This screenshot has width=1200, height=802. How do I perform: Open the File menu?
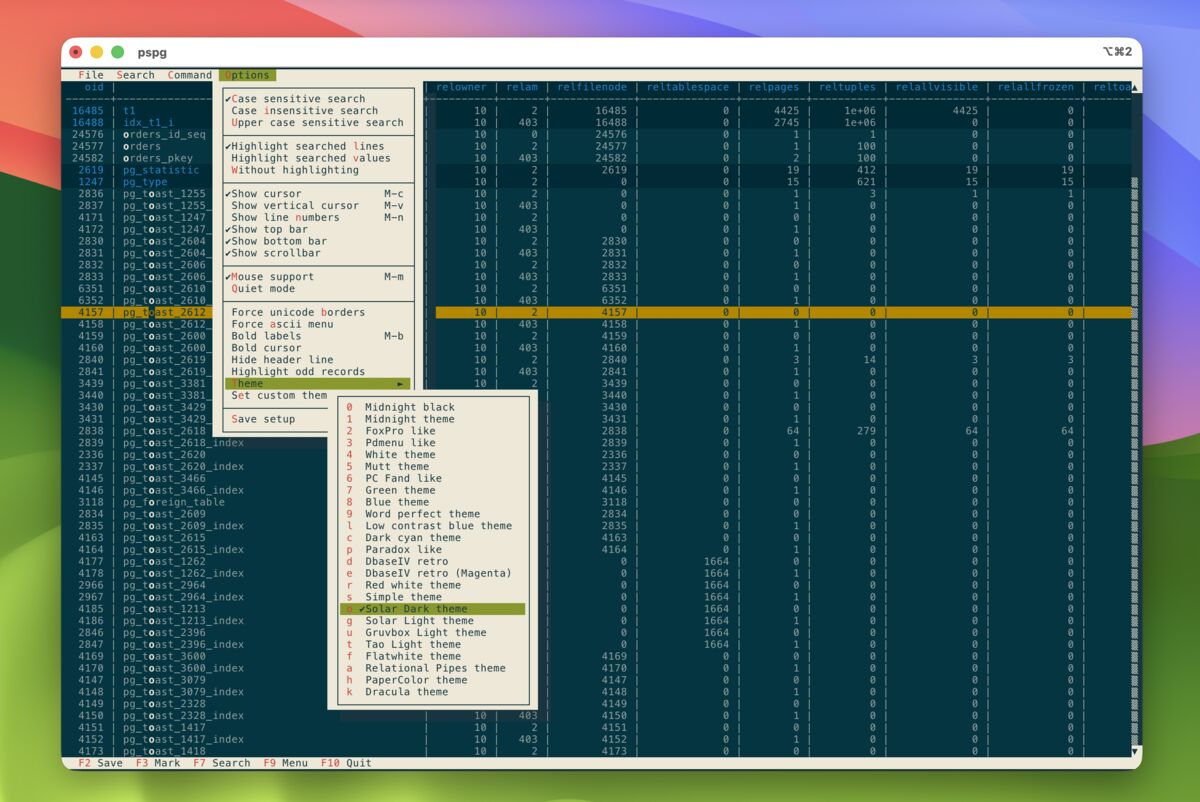90,75
